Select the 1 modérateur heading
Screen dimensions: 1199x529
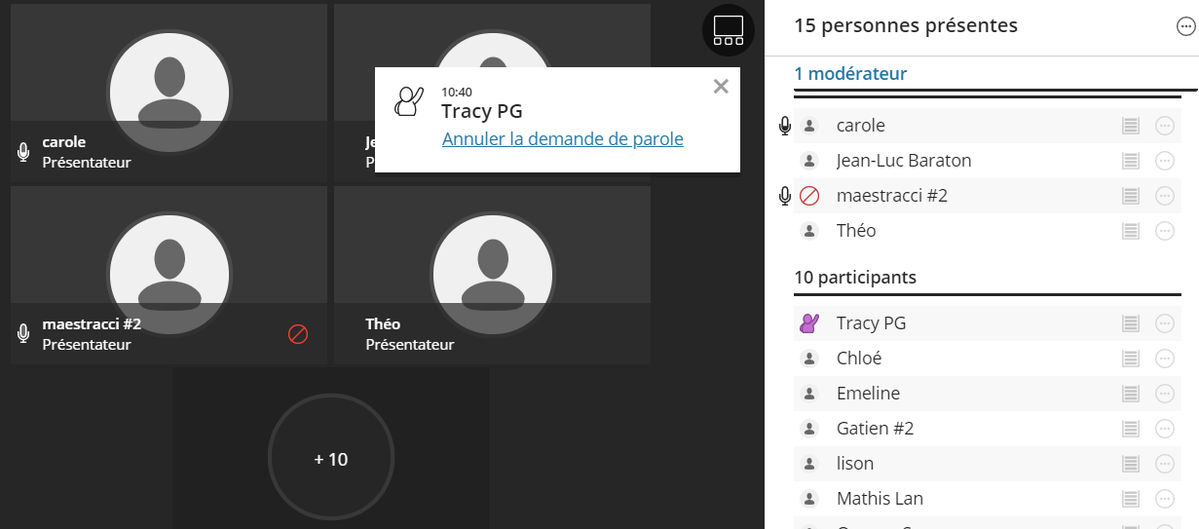(x=850, y=74)
